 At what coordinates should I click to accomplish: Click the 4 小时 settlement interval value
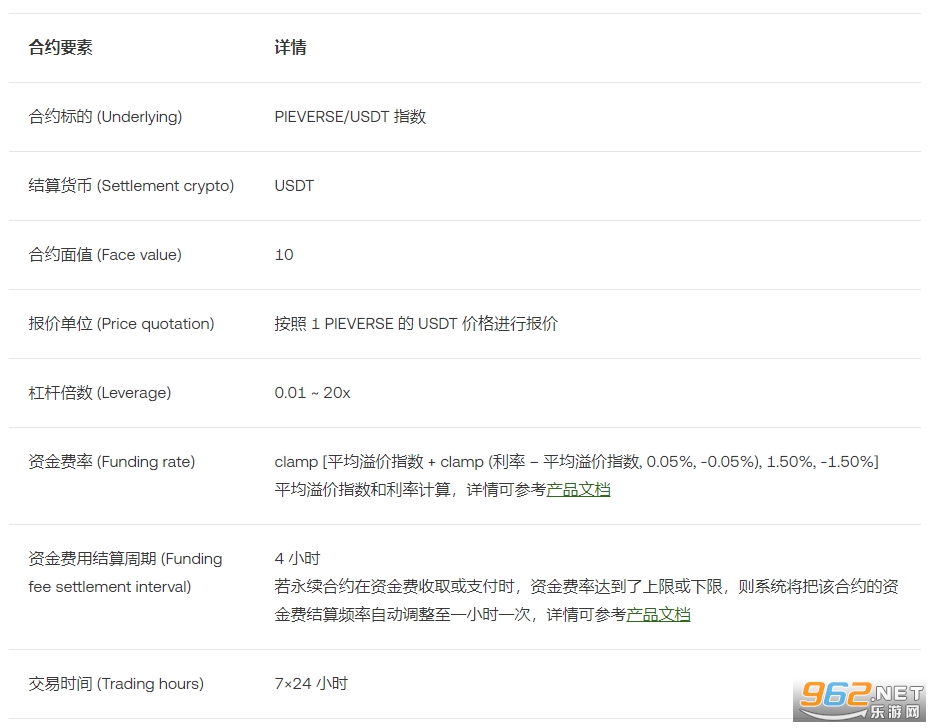tap(297, 559)
